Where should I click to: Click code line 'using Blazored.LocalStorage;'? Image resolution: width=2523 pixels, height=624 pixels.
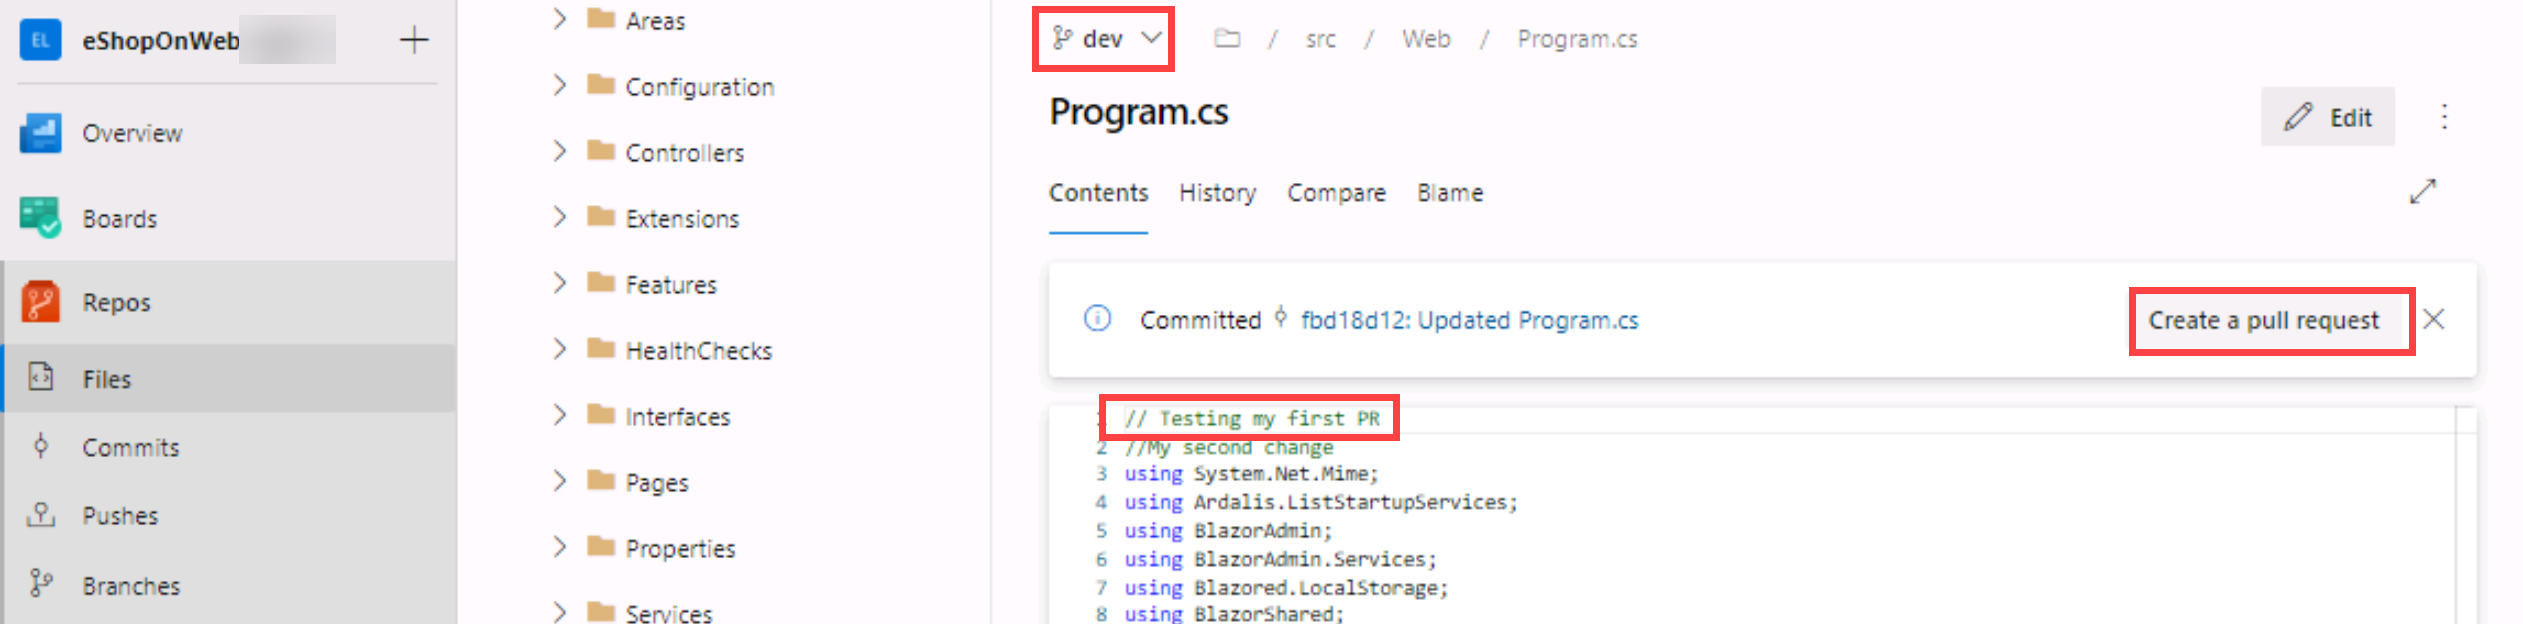click(1286, 588)
